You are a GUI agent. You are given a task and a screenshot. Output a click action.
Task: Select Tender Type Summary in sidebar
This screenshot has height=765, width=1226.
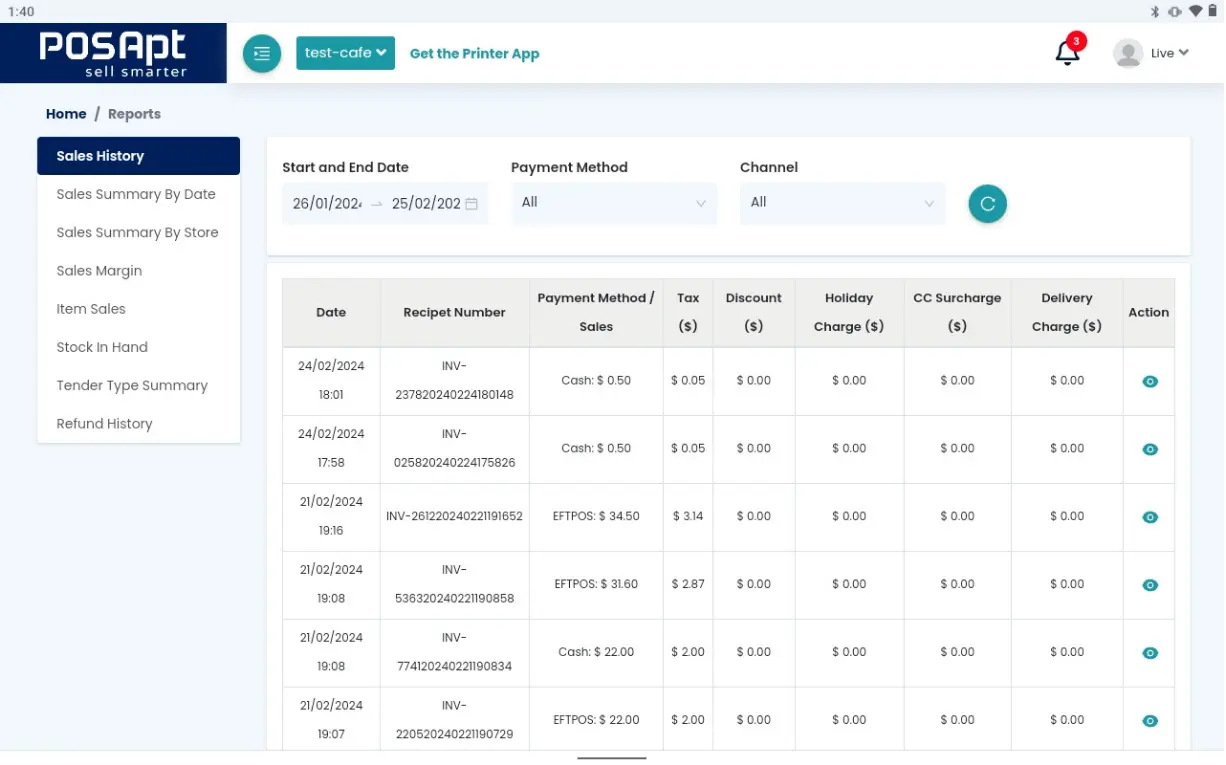tap(132, 385)
